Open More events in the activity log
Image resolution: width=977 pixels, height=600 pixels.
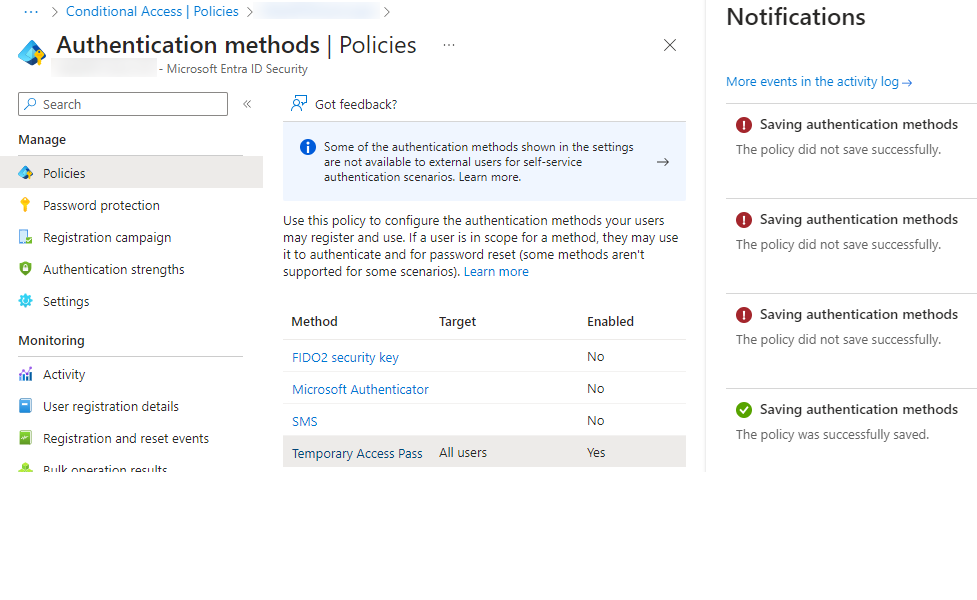819,82
